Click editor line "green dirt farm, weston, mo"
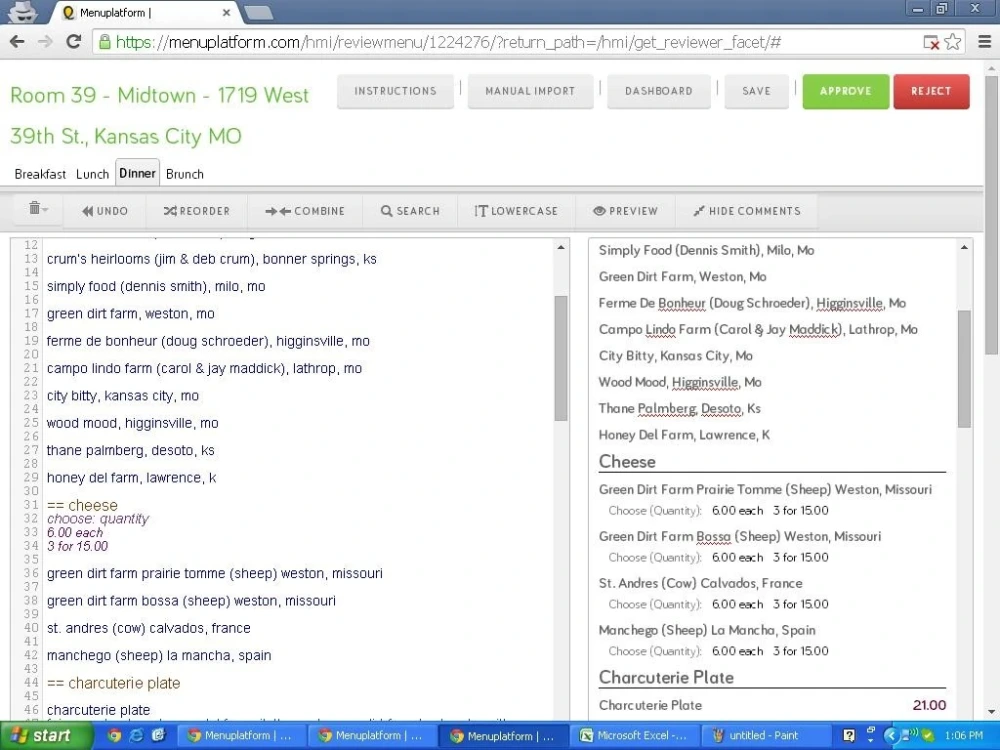 point(131,314)
